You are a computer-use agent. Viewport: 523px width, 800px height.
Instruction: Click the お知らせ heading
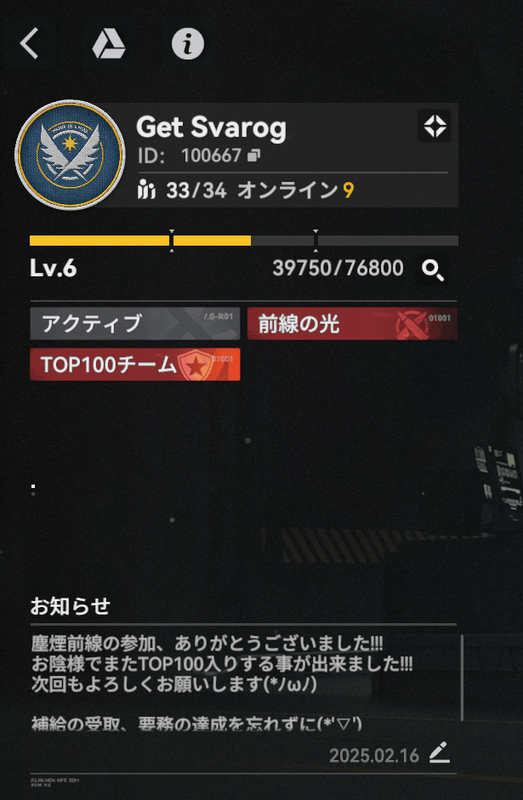coord(70,607)
